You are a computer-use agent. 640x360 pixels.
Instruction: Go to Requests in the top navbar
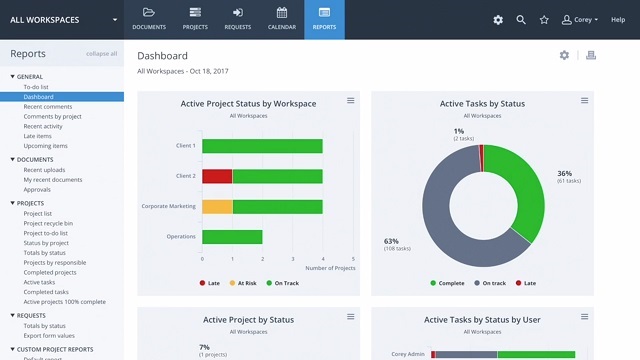coord(238,19)
